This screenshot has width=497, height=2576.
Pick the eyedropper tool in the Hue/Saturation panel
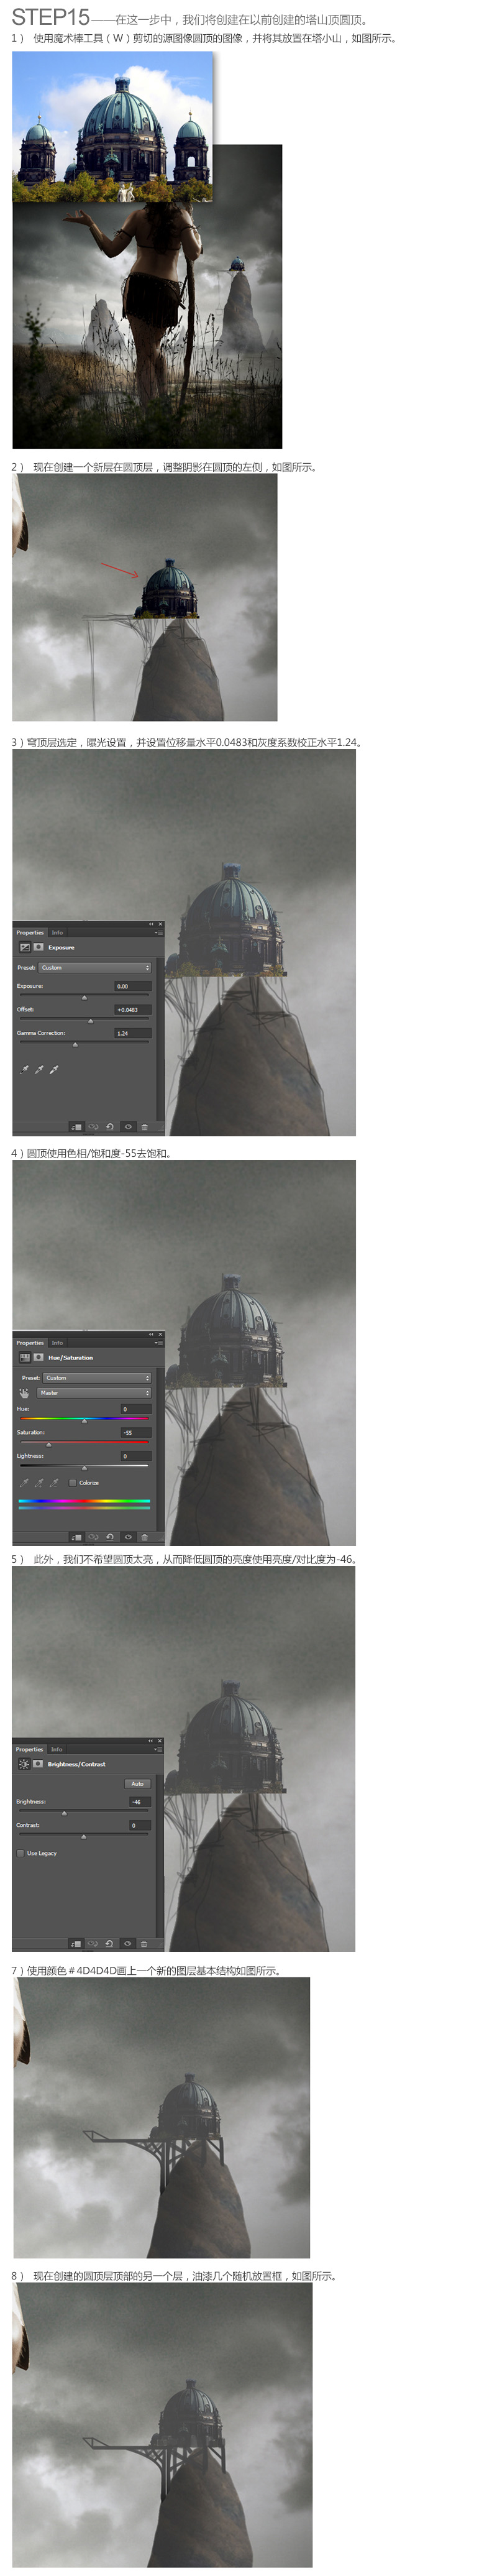[24, 1483]
